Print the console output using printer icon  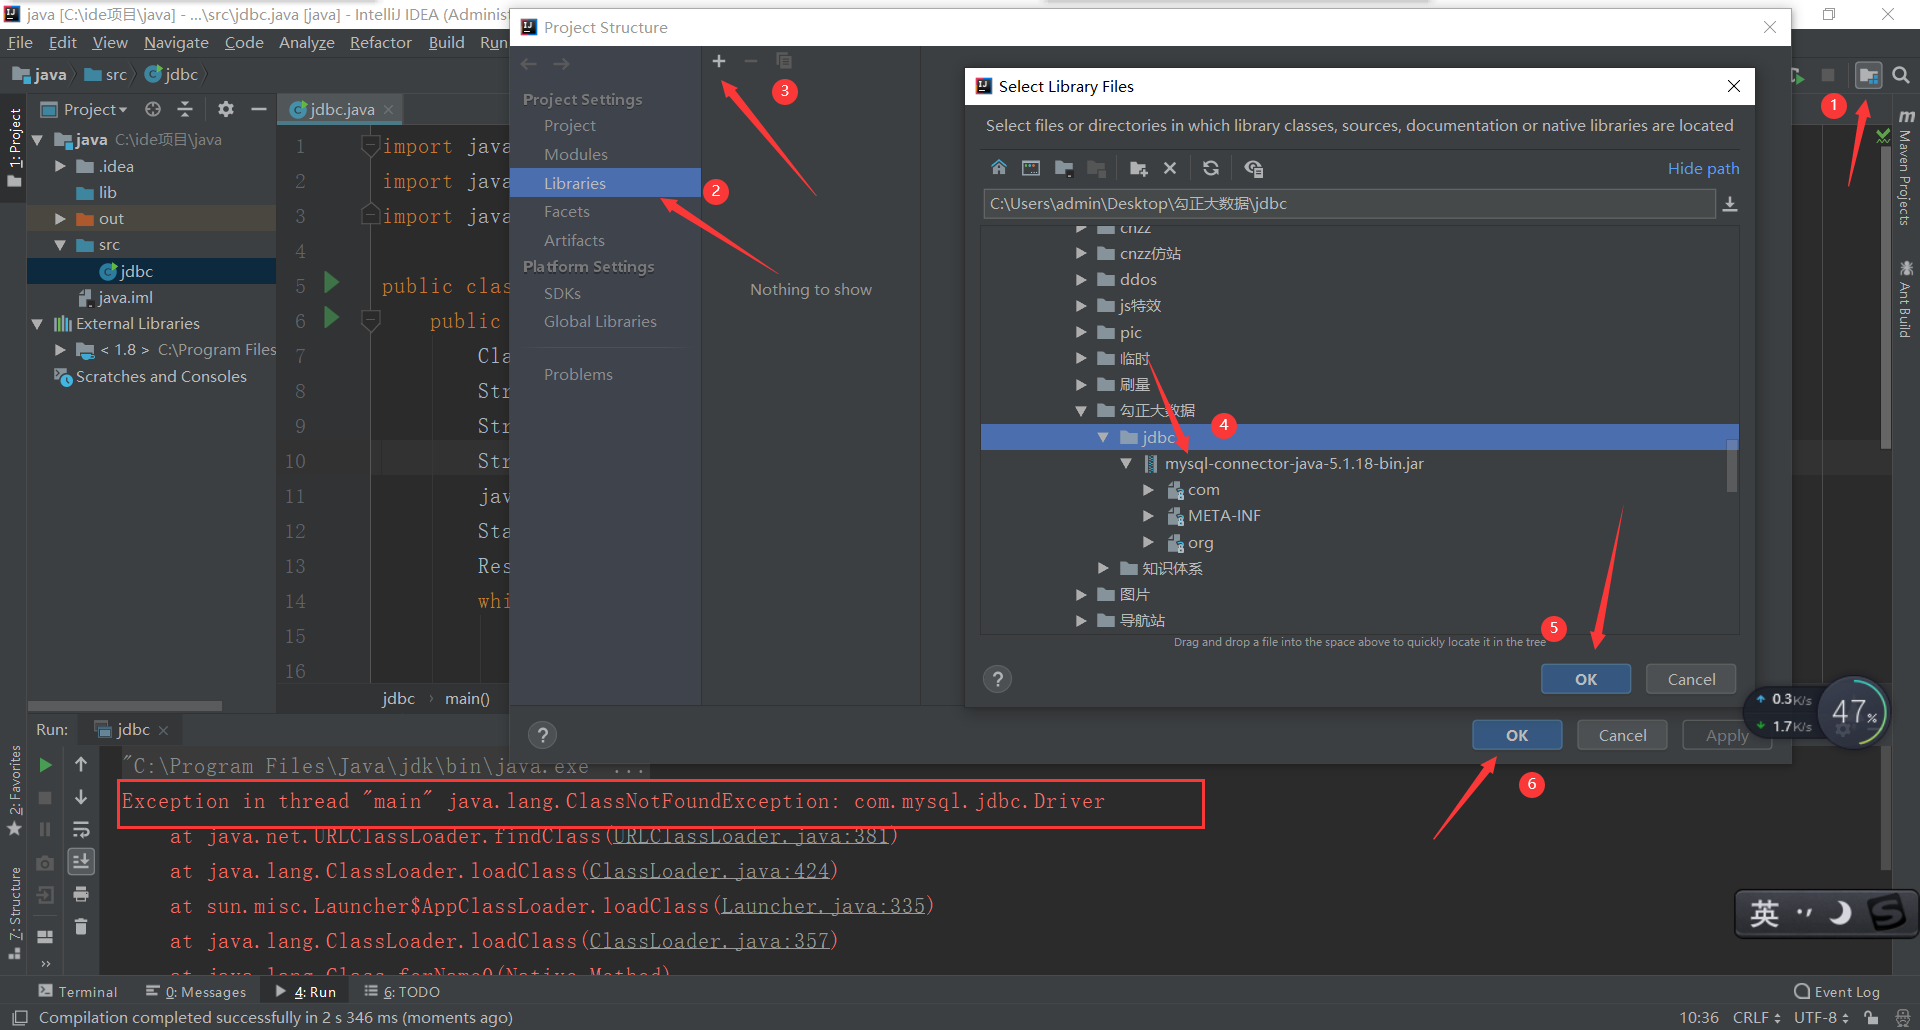82,894
